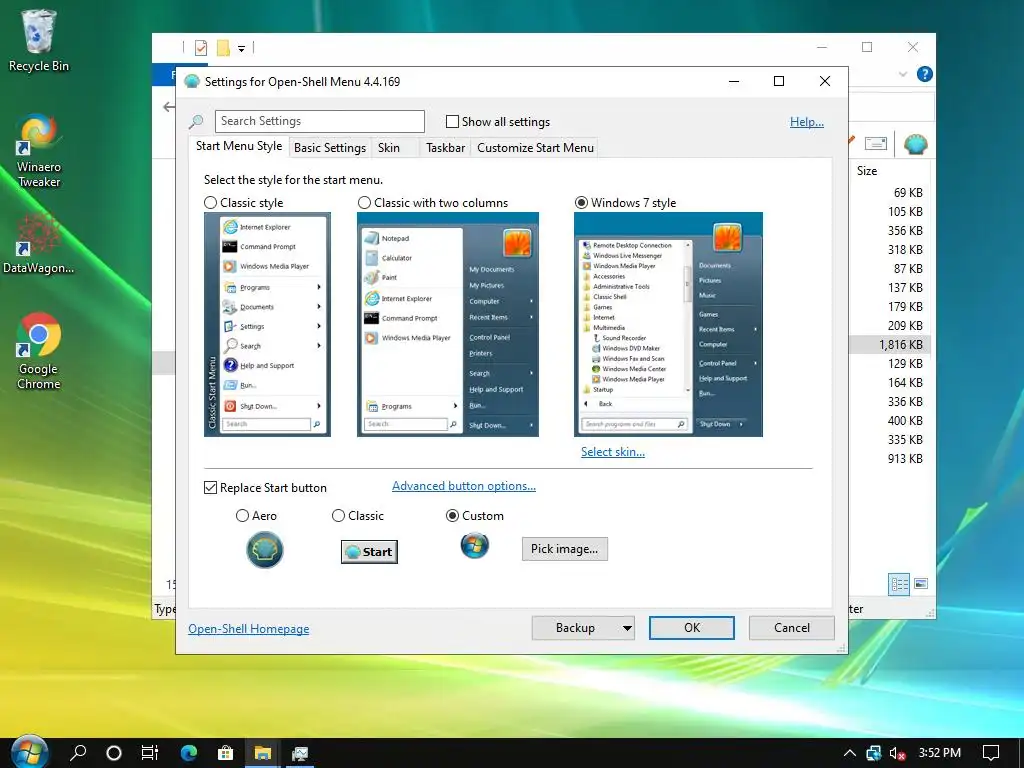Select Windows 7 style radio button
Image resolution: width=1024 pixels, height=768 pixels.
[581, 202]
